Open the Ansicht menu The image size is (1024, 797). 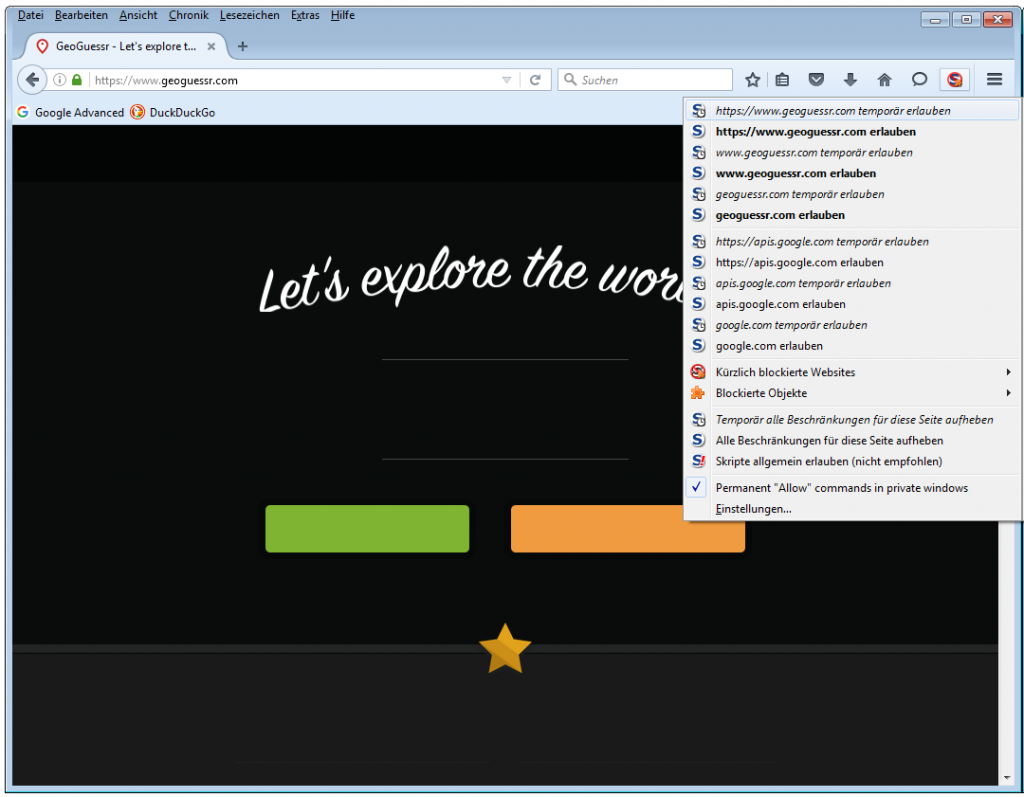click(x=138, y=15)
